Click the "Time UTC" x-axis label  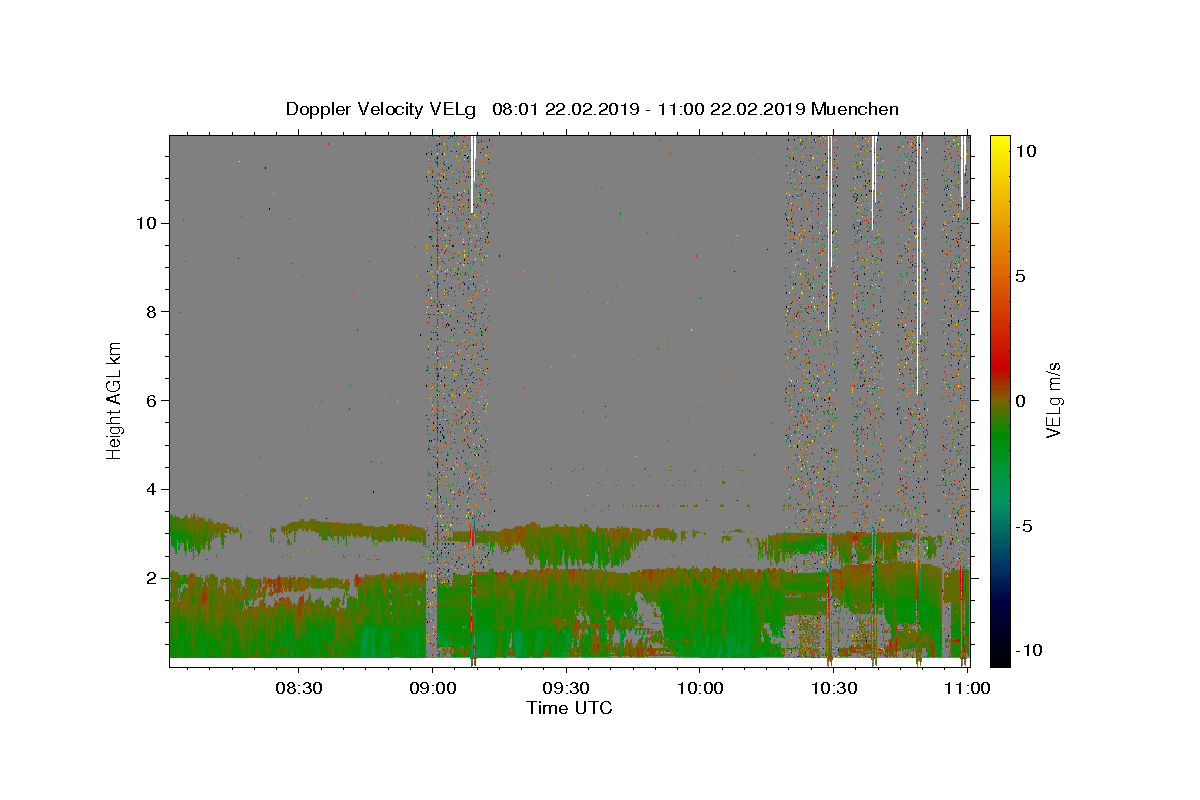(x=569, y=708)
